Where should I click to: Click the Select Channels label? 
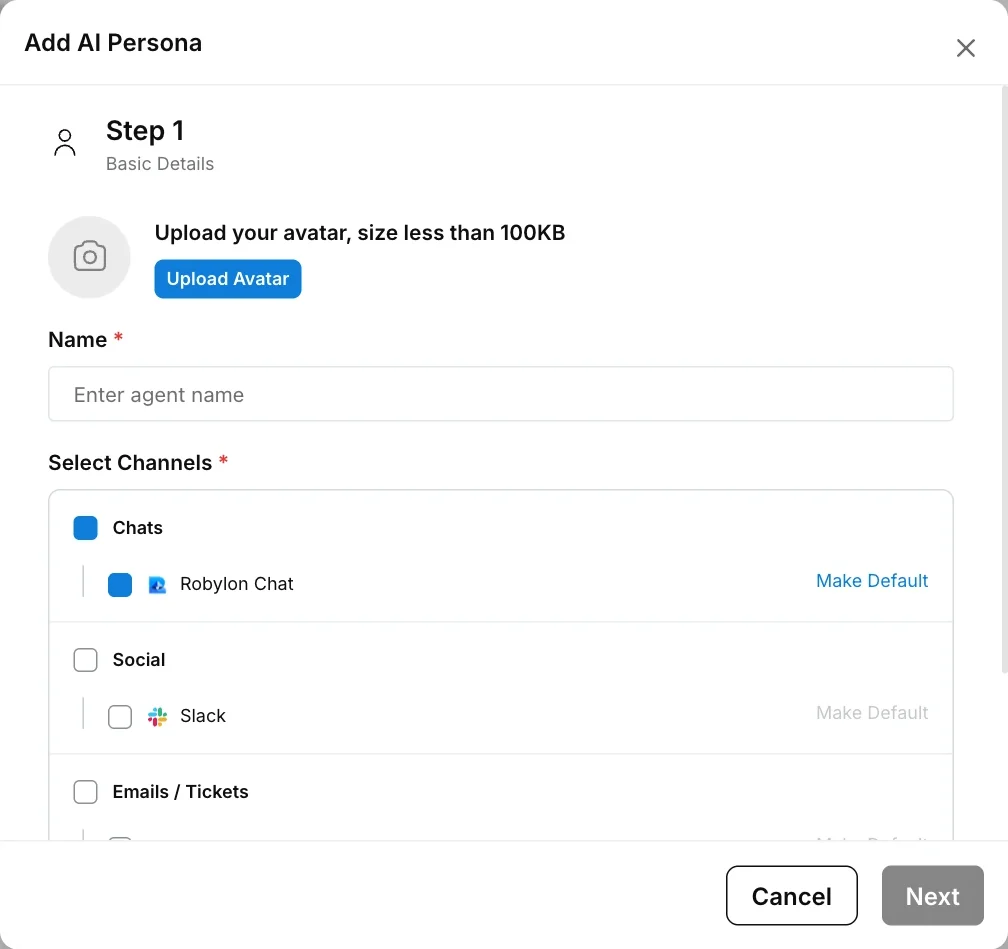pos(130,462)
